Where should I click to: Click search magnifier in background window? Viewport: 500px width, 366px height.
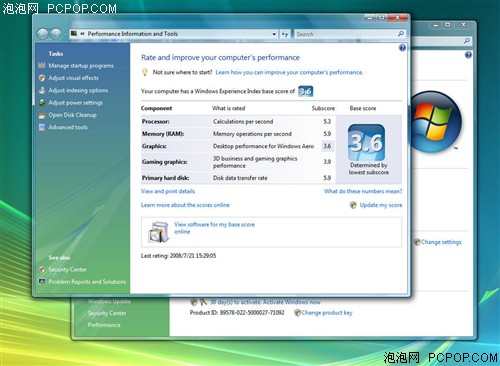point(467,41)
